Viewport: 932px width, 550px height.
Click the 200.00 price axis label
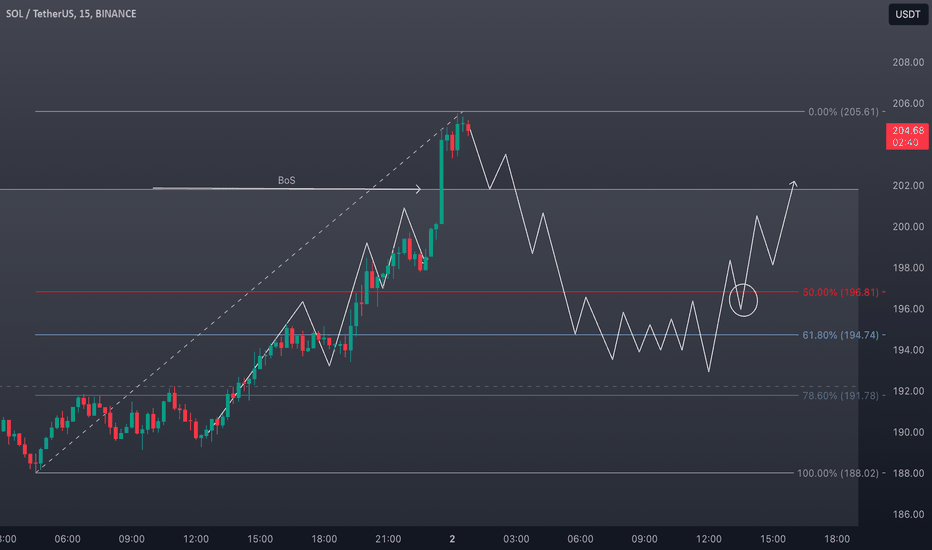[908, 227]
